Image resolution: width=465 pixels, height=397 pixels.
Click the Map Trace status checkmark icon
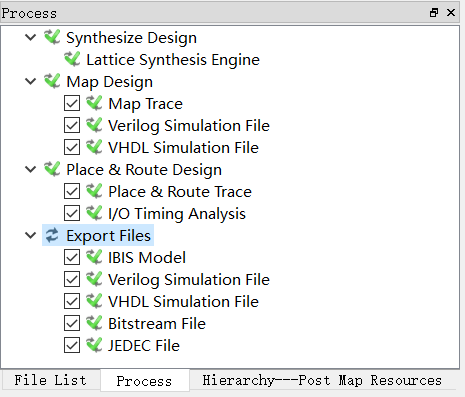coord(94,103)
